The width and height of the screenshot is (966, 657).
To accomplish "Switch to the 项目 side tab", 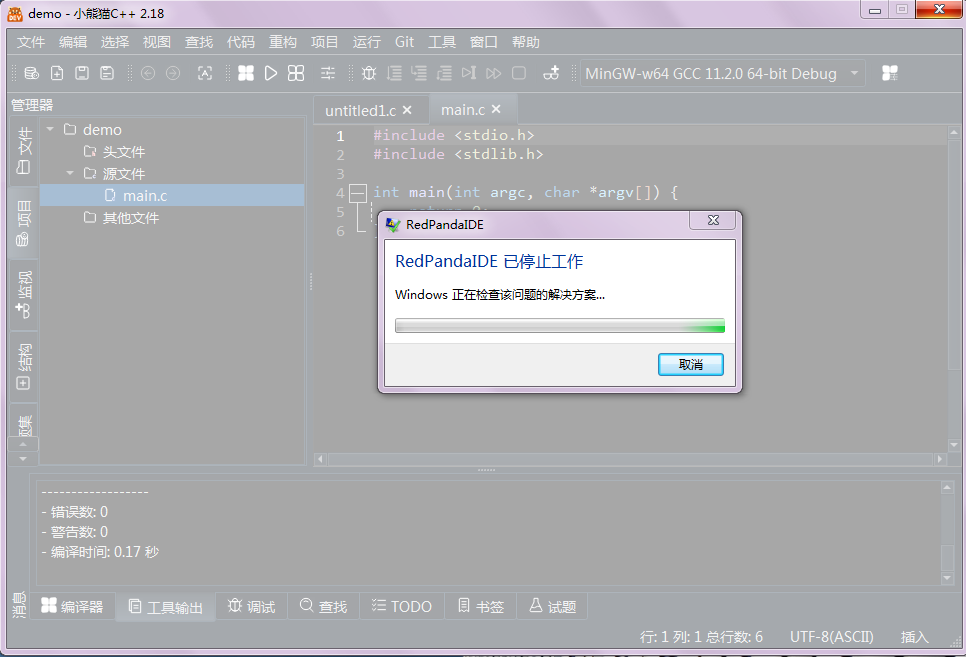I will tap(23, 222).
